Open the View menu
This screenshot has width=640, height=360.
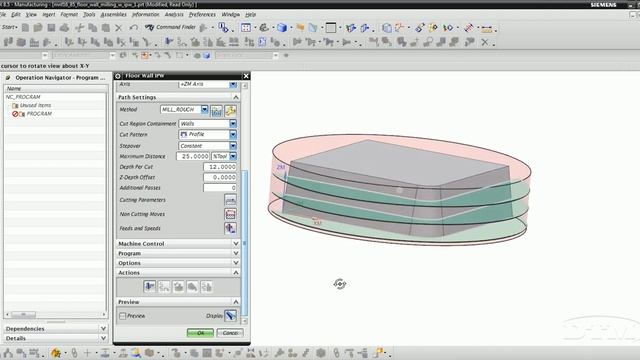(x=31, y=14)
